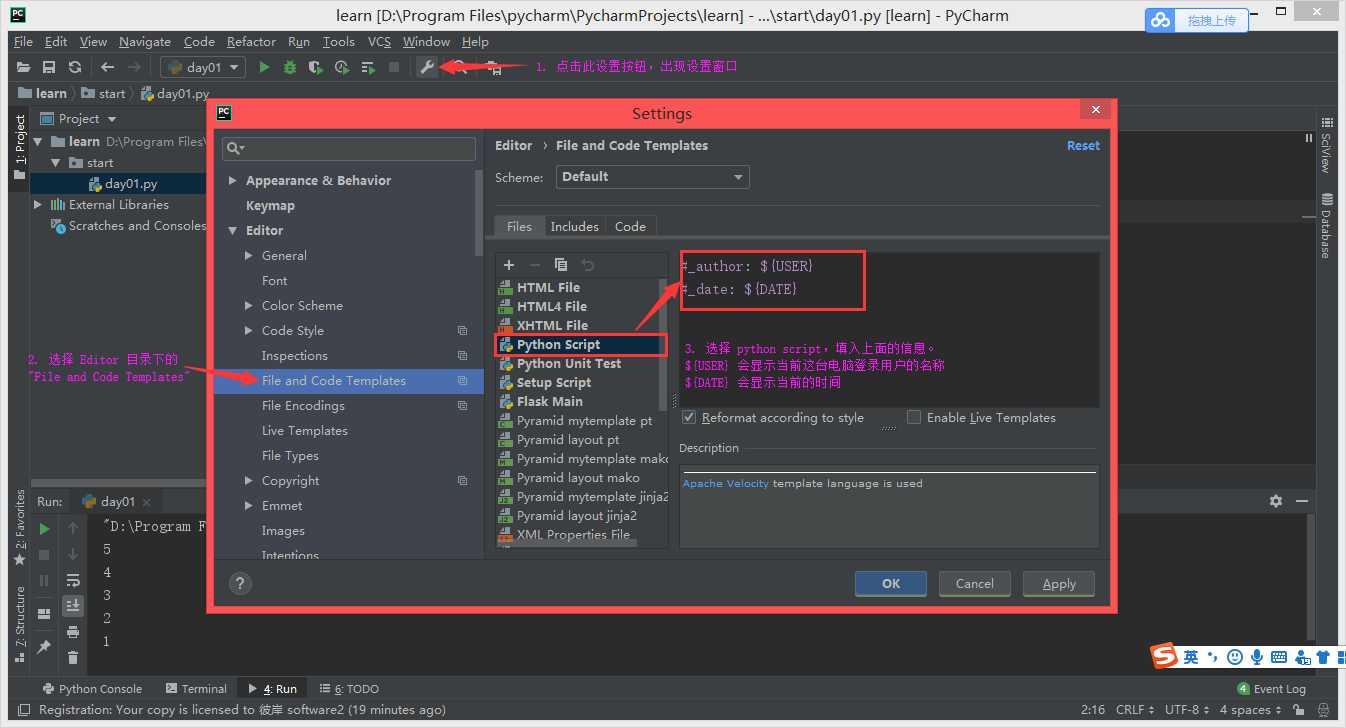This screenshot has width=1346, height=728.
Task: Click the Run panel stop icon
Action: [x=44, y=554]
